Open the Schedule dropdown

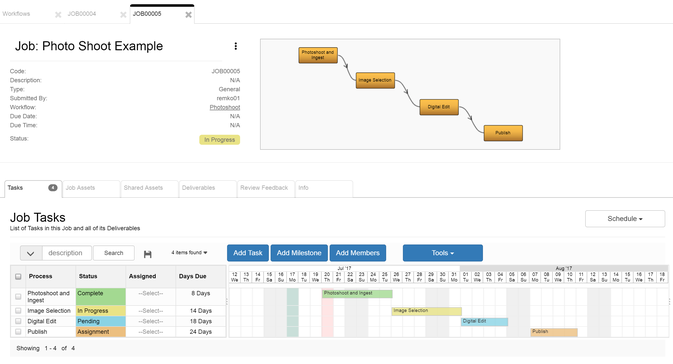click(625, 218)
